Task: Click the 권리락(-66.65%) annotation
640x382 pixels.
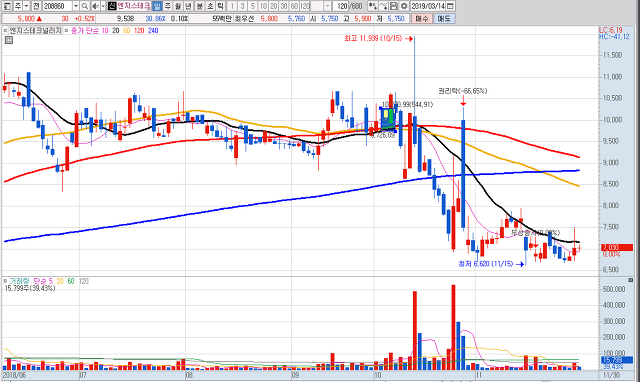Action: (x=463, y=91)
